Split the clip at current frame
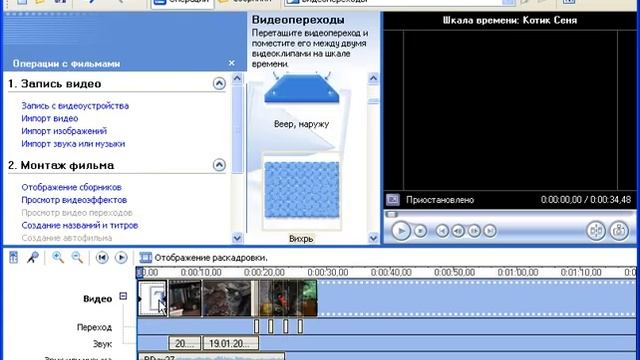 pos(596,231)
